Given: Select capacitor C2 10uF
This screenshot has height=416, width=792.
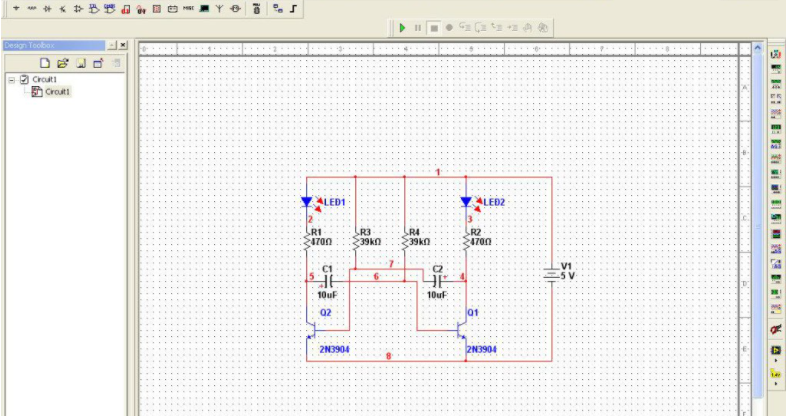Looking at the screenshot, I should click(x=437, y=282).
